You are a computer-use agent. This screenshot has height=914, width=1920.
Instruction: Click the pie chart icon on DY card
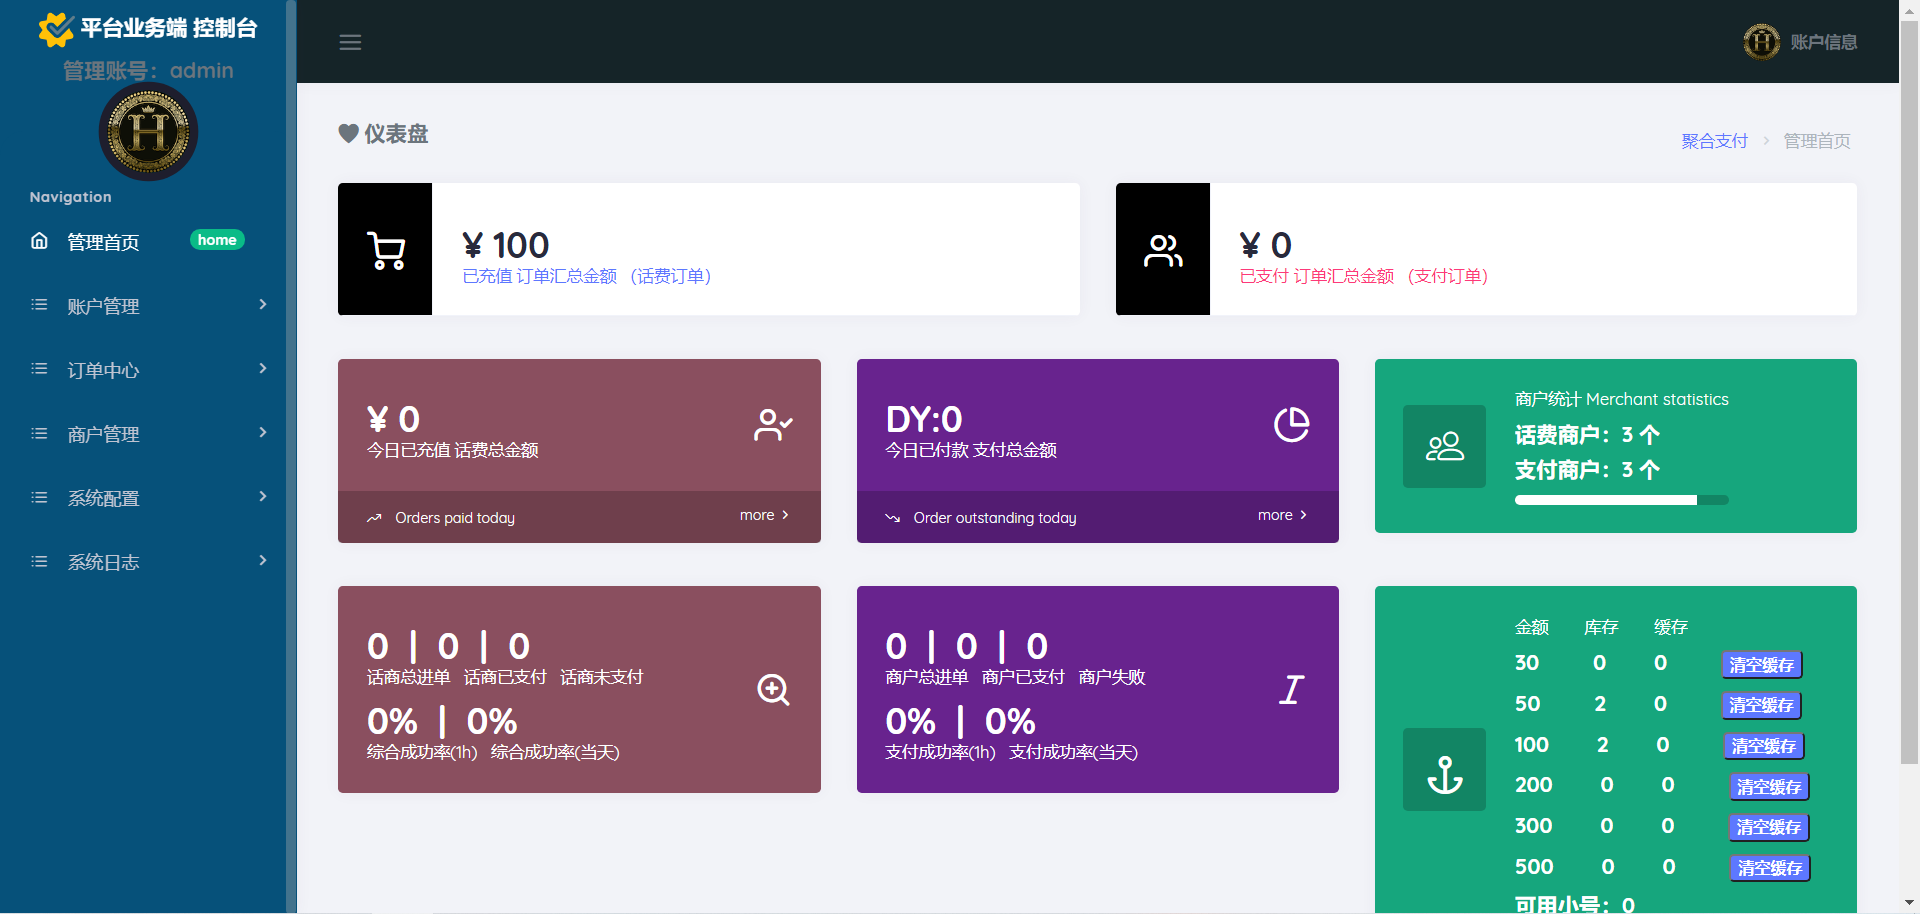pyautogui.click(x=1291, y=425)
